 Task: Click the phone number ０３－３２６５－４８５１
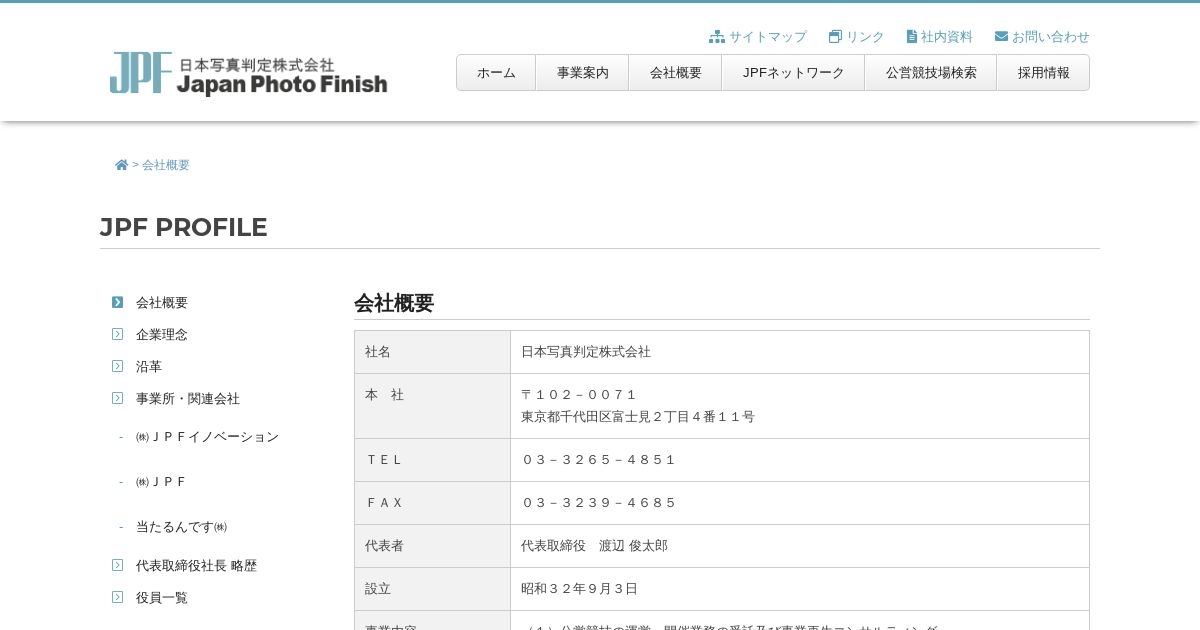pyautogui.click(x=599, y=460)
